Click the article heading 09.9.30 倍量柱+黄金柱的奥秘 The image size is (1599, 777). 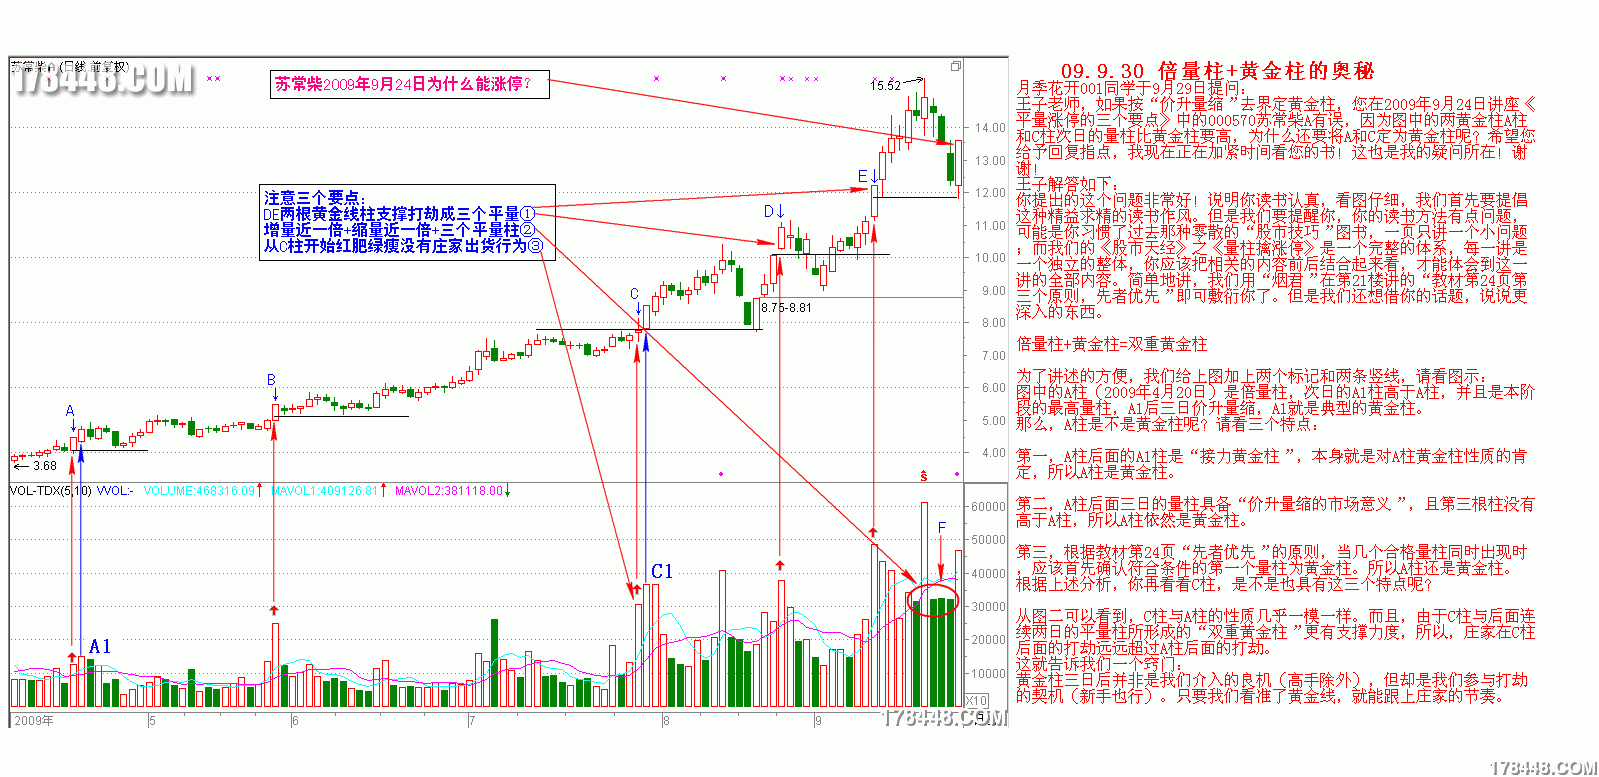1217,71
